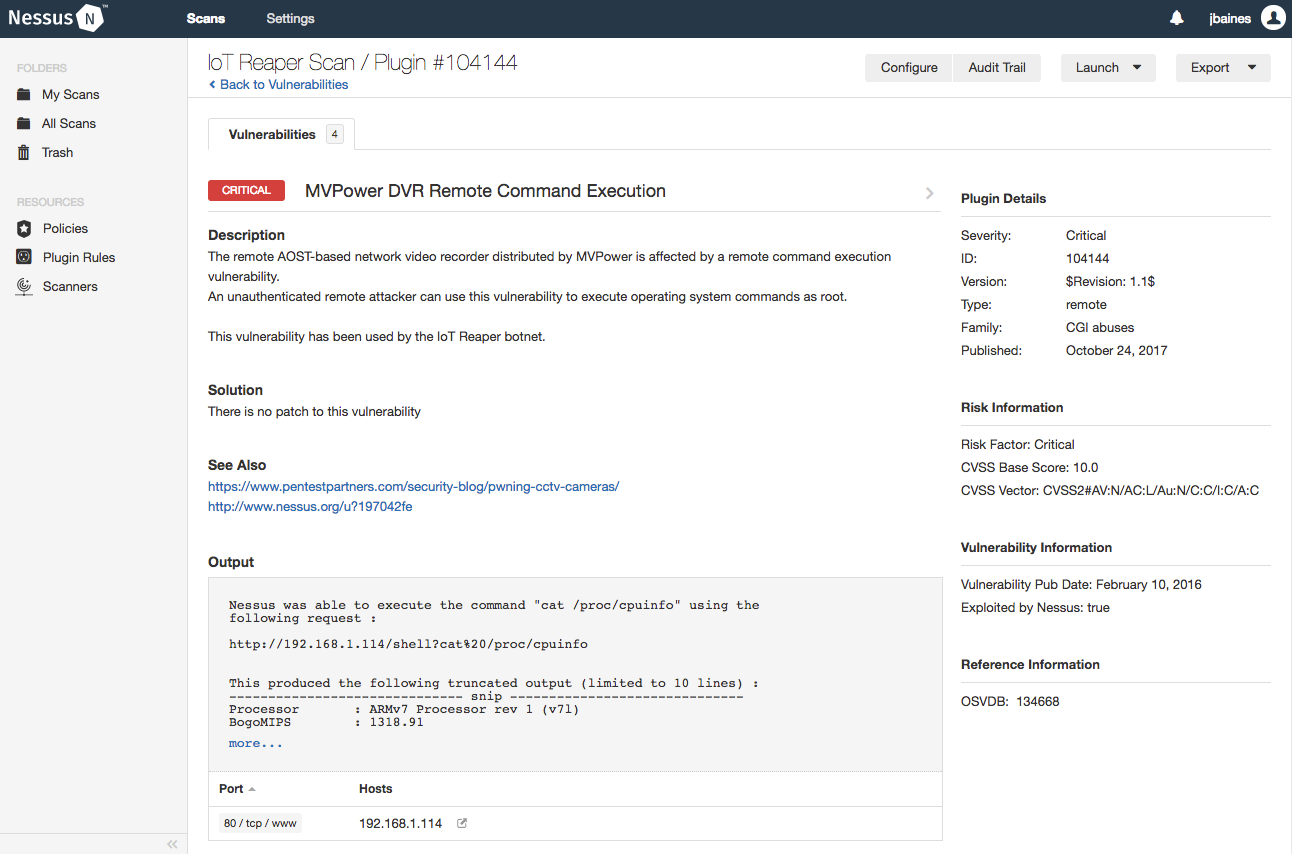Screen dimensions: 1292x854
Task: Click 'Exploited by Nessus: true' text
Action: pyautogui.click(x=1035, y=607)
